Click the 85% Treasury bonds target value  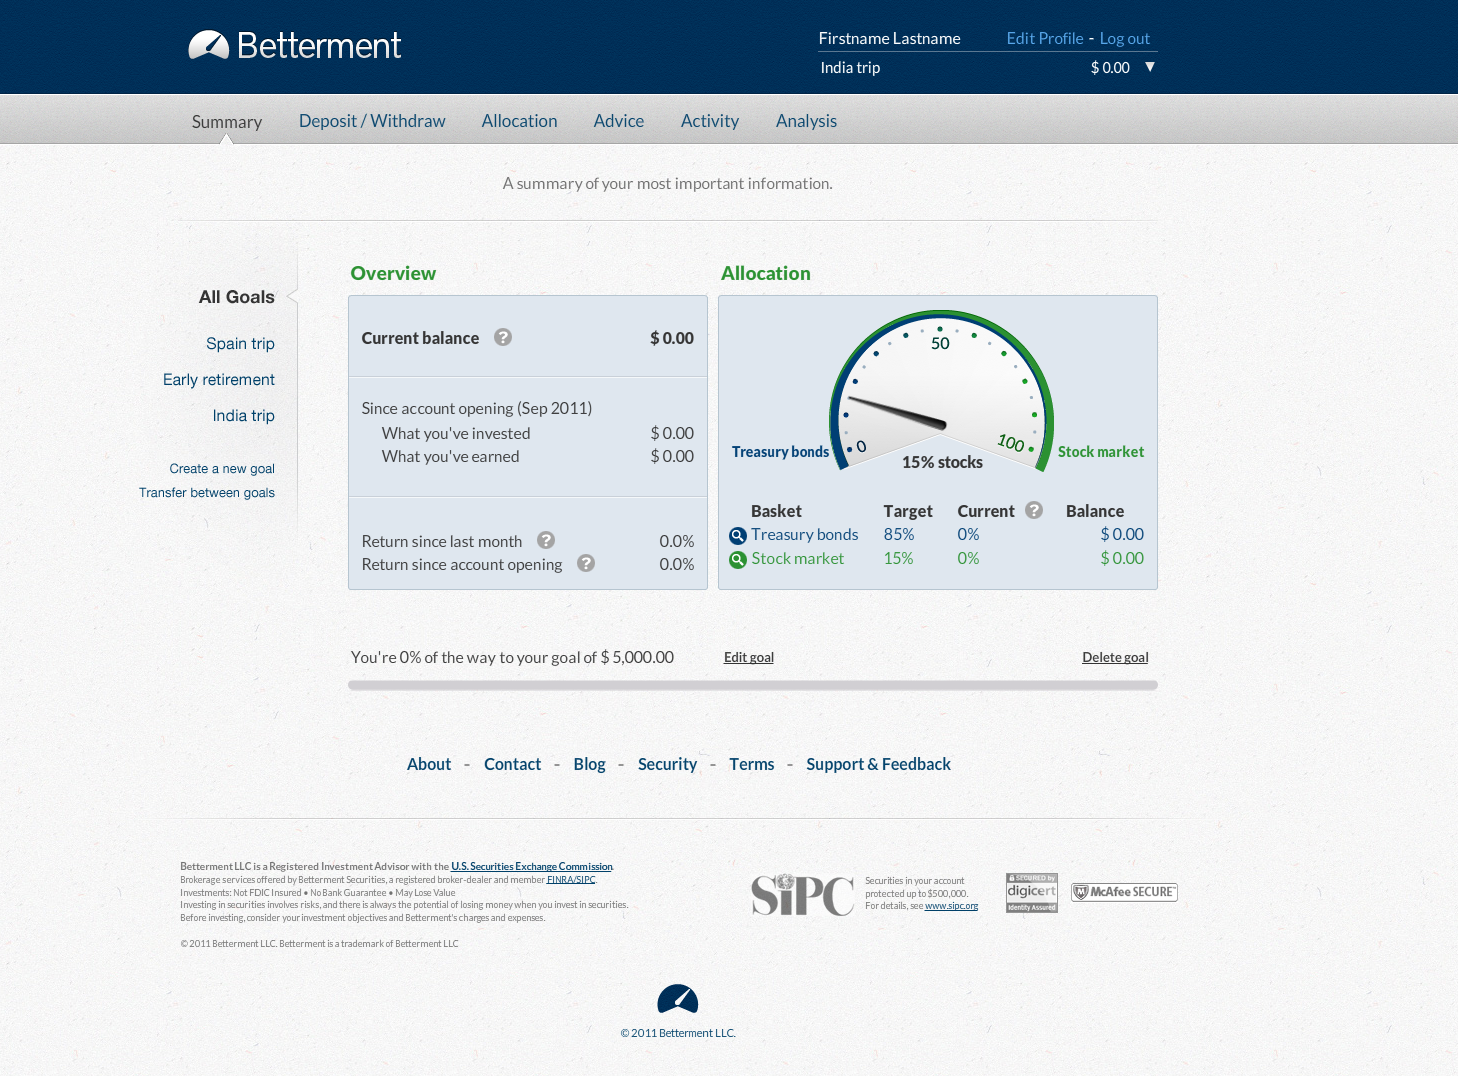(898, 534)
